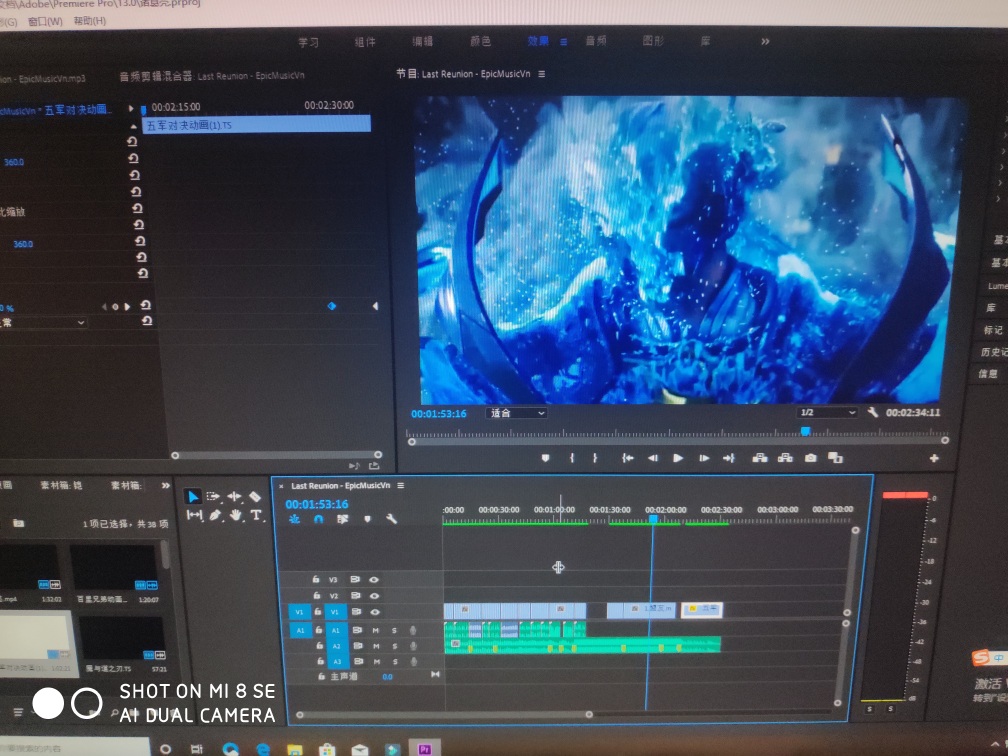Open the timeline panel menu

(x=400, y=485)
